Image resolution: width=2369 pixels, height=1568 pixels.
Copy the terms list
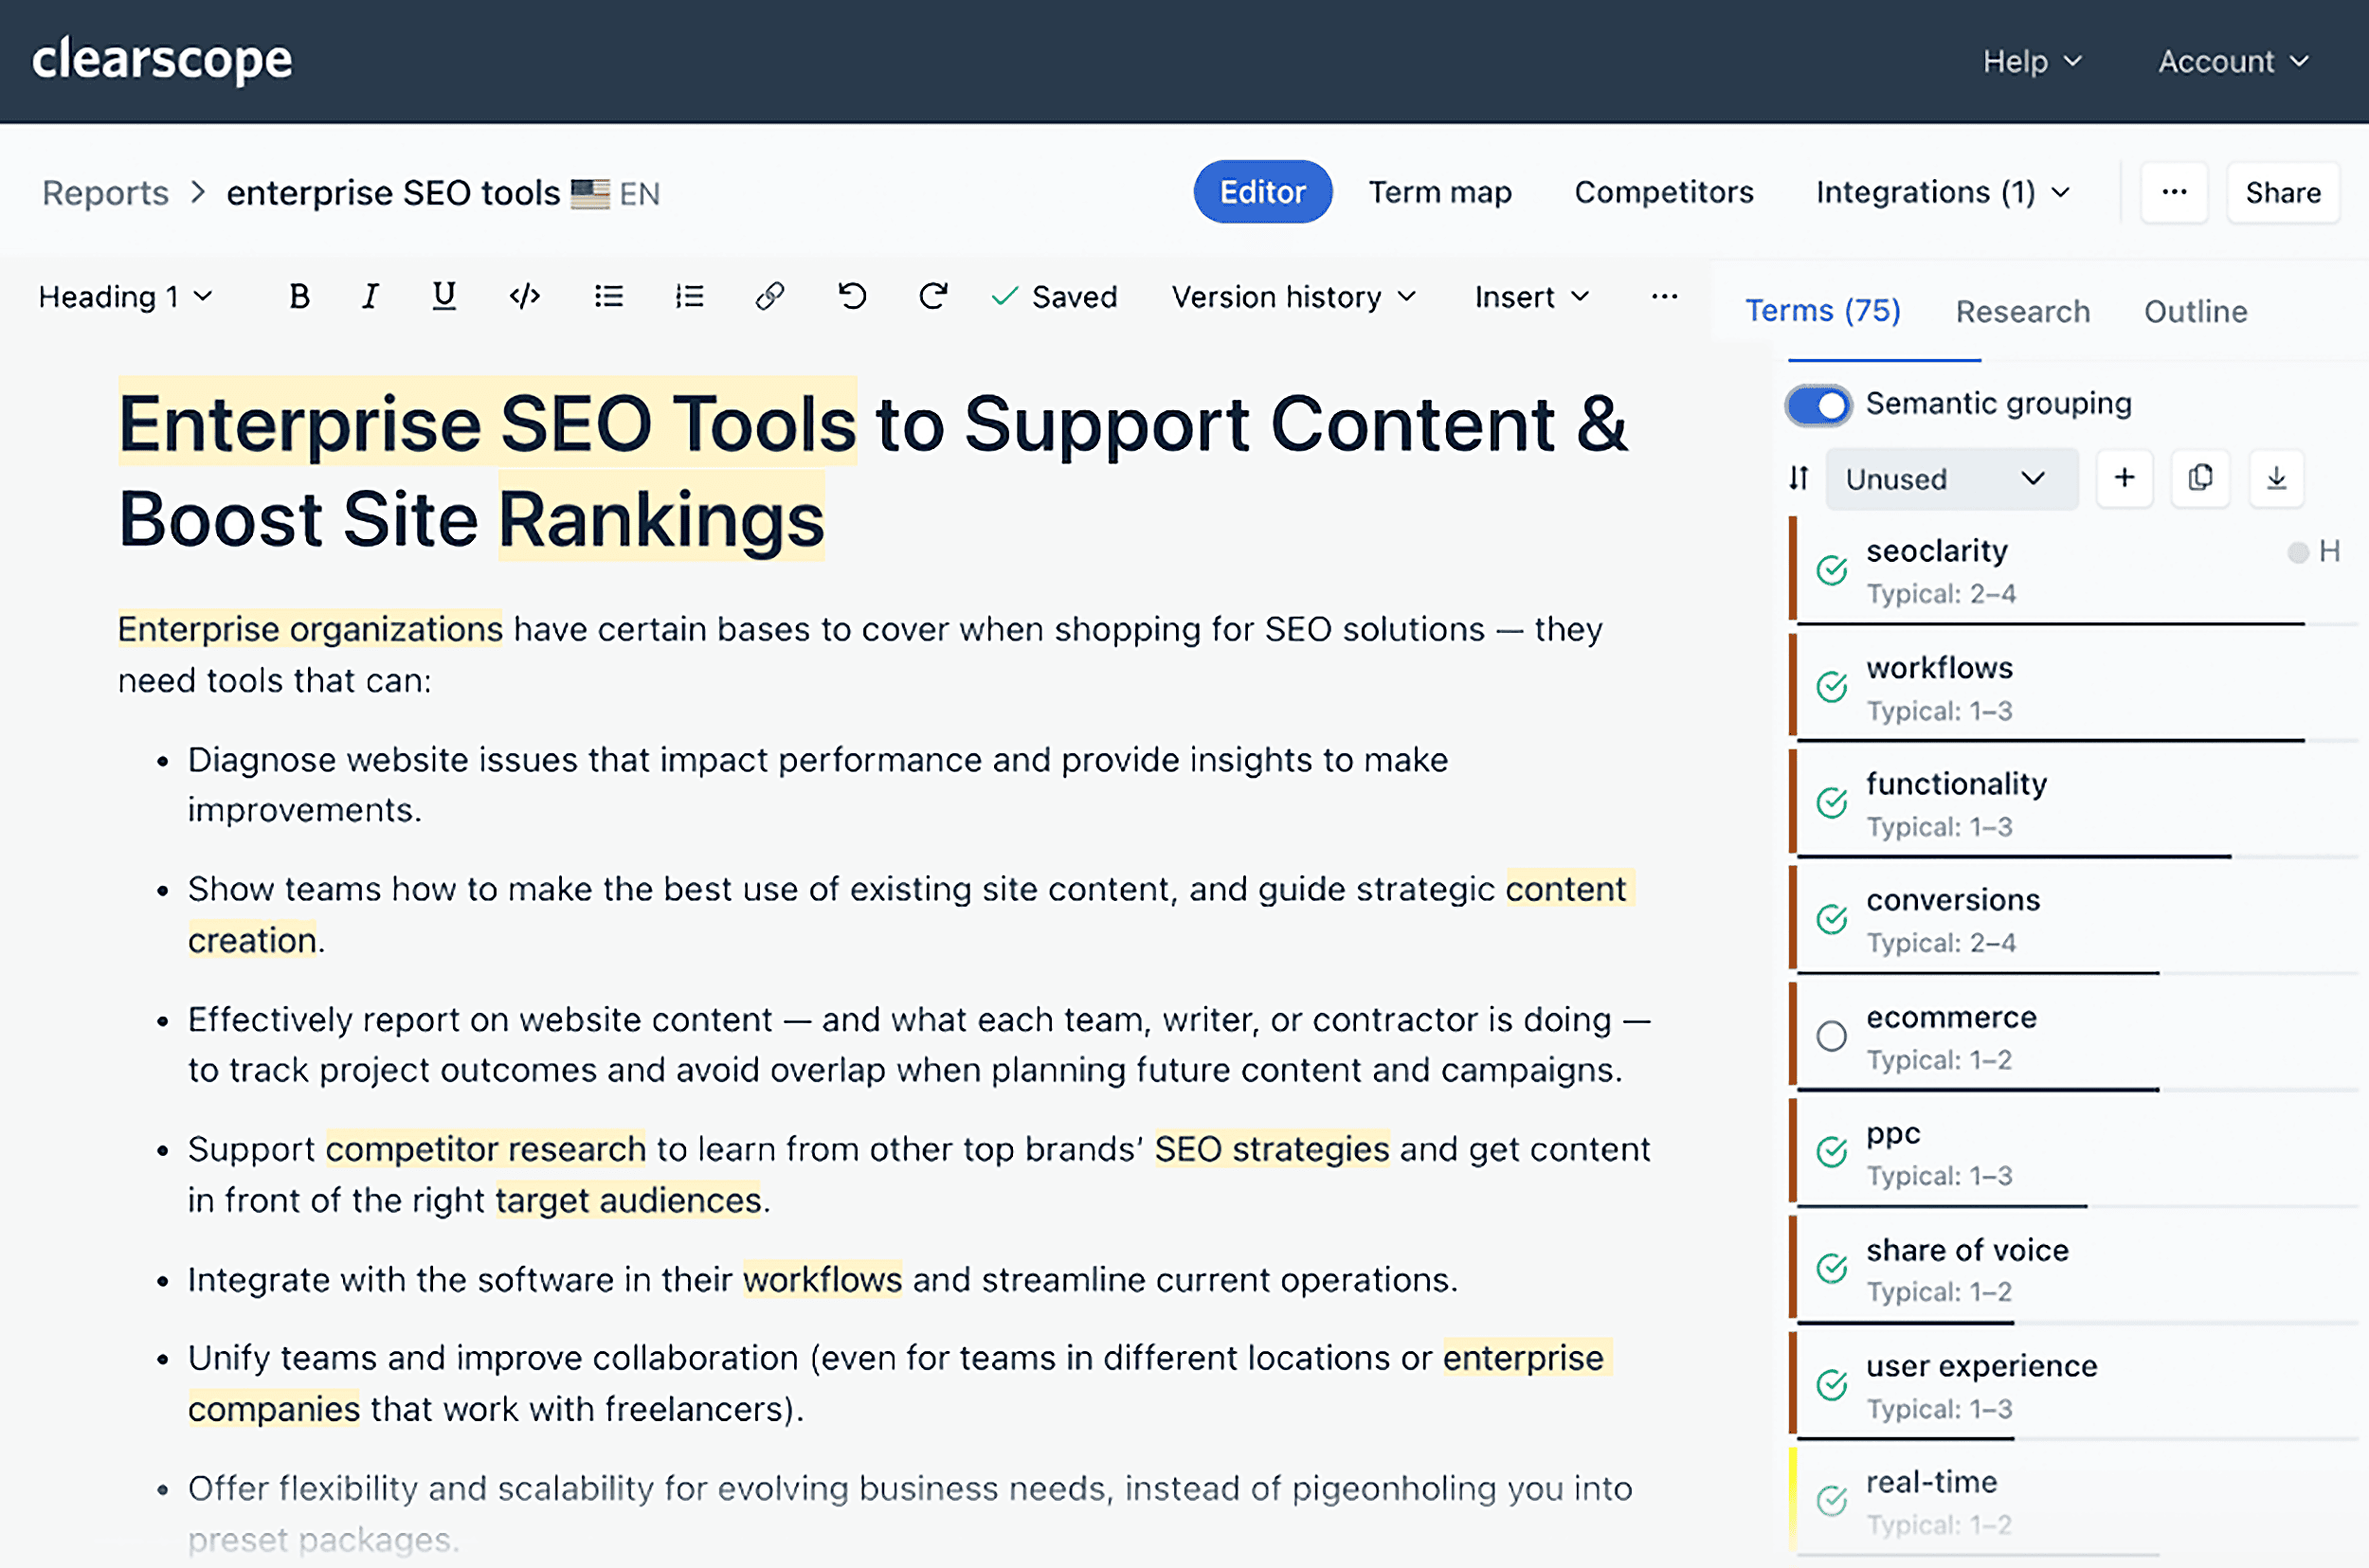click(x=2200, y=478)
